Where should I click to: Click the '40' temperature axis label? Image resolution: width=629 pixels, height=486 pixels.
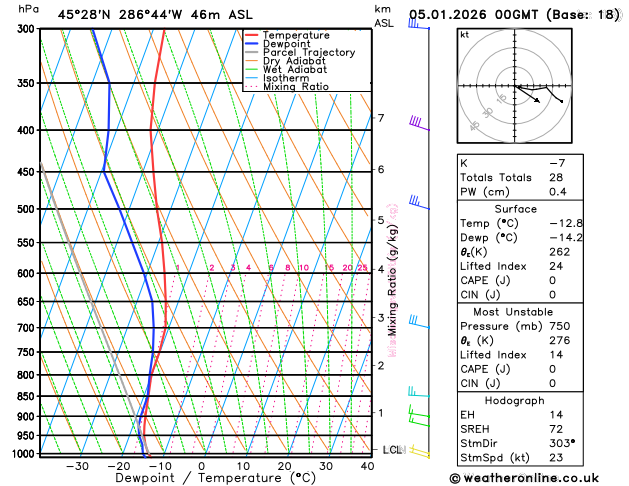tap(367, 466)
